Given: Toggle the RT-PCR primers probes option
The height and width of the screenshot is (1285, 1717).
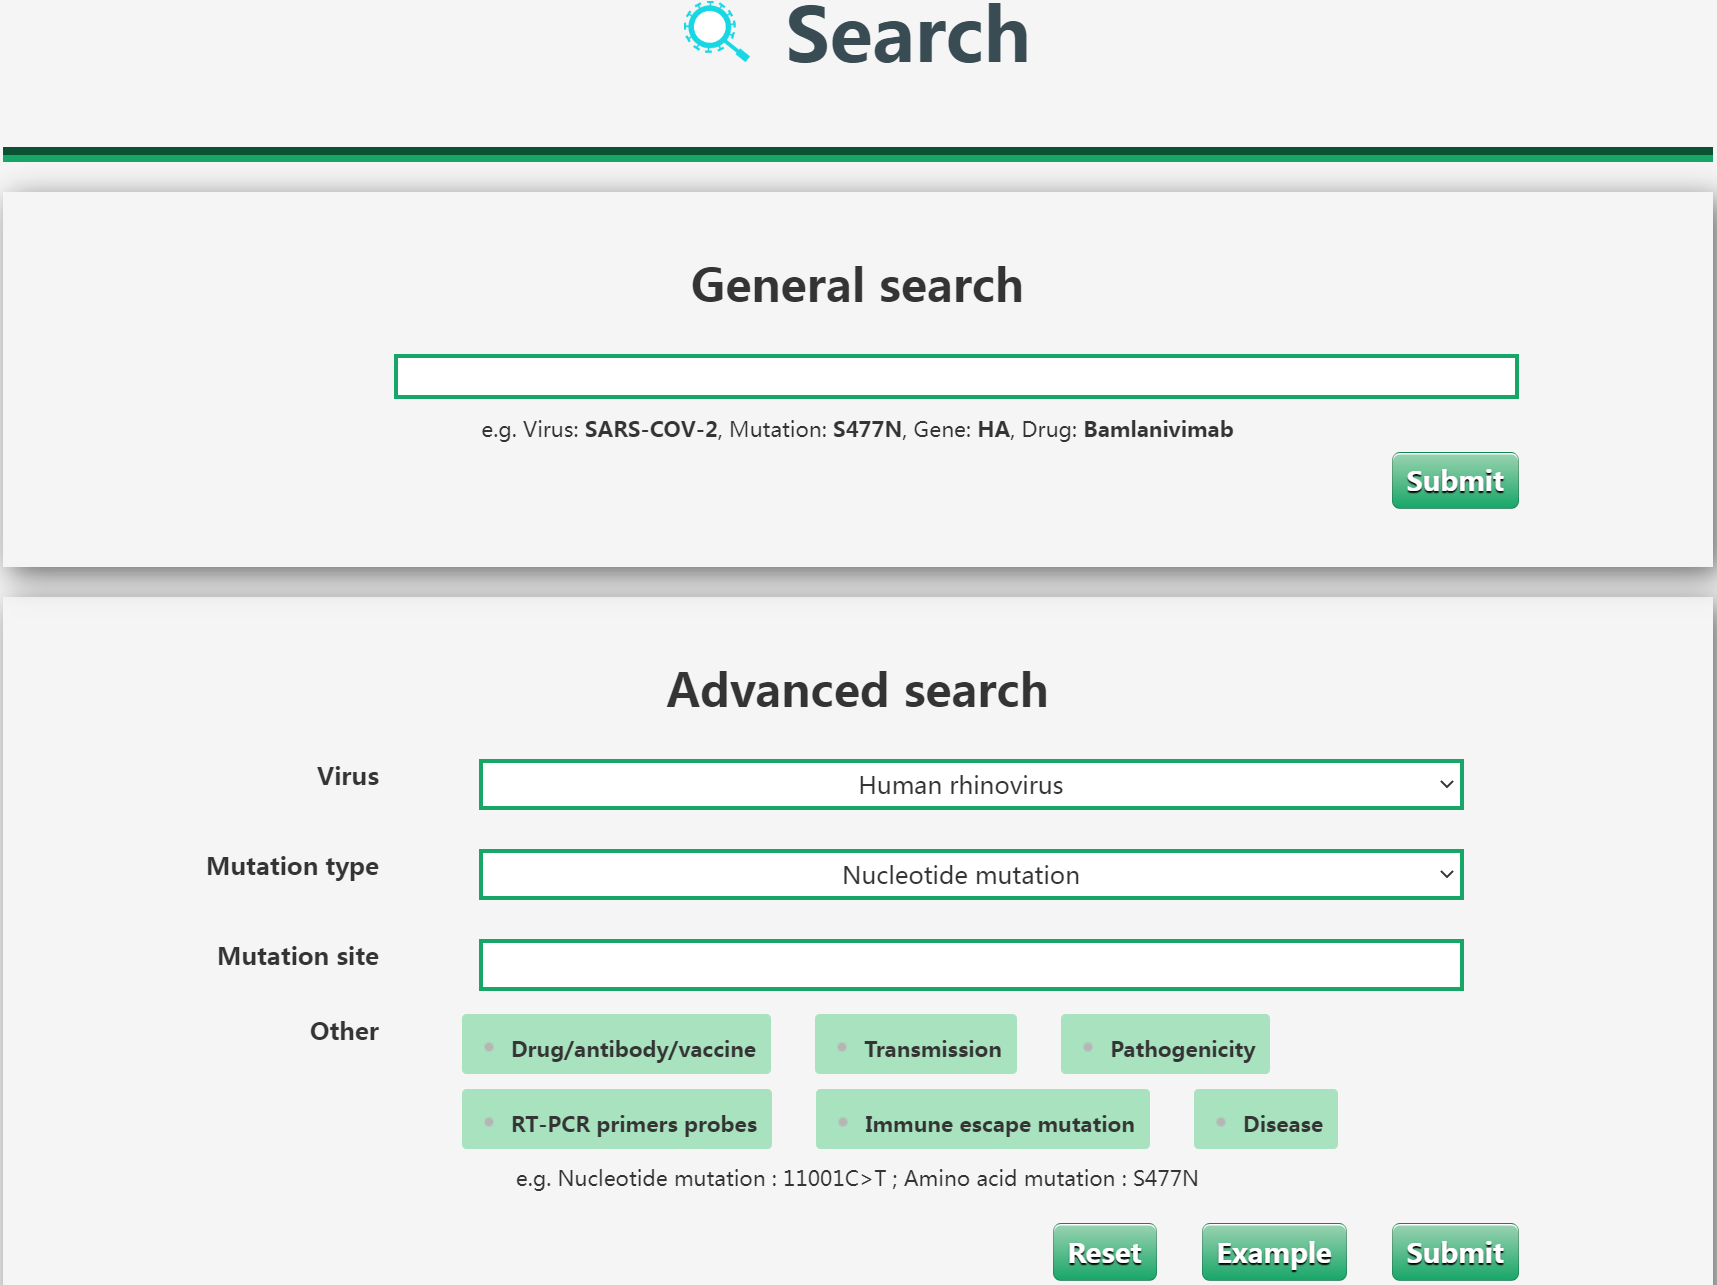Looking at the screenshot, I should (x=617, y=1120).
